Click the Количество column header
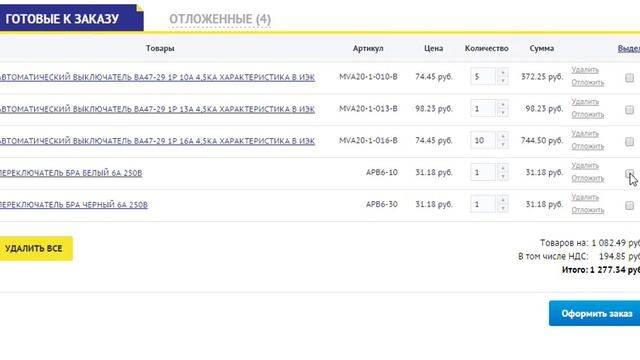The image size is (640, 360). pyautogui.click(x=487, y=48)
